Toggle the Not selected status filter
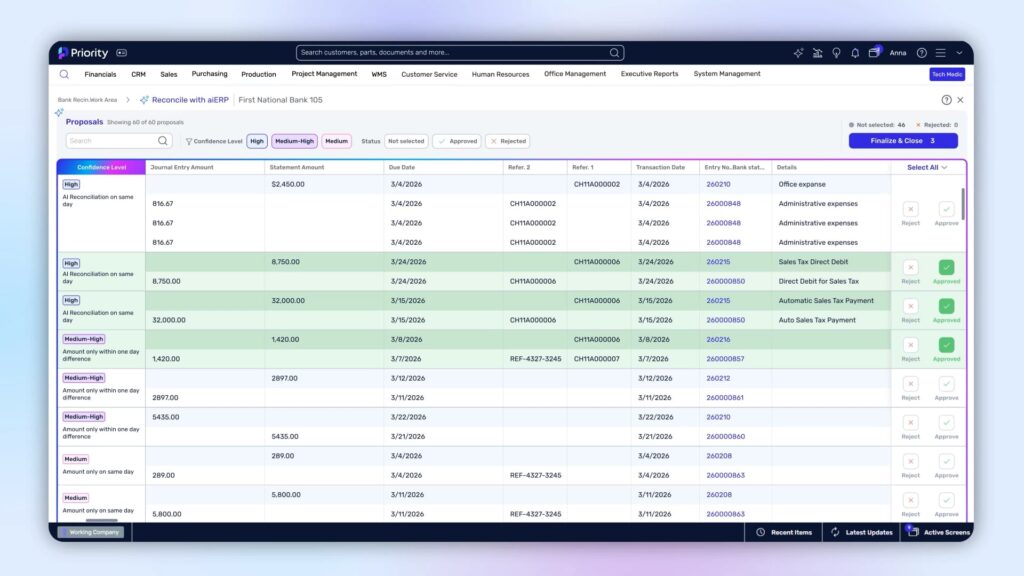The image size is (1024, 576). click(406, 141)
